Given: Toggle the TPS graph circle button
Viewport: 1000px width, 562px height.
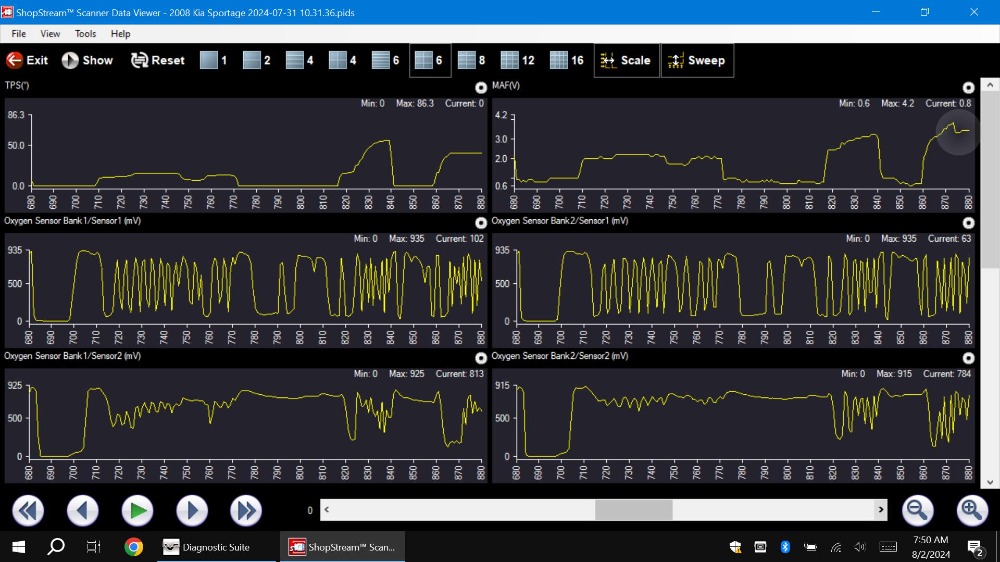Looking at the screenshot, I should point(481,88).
